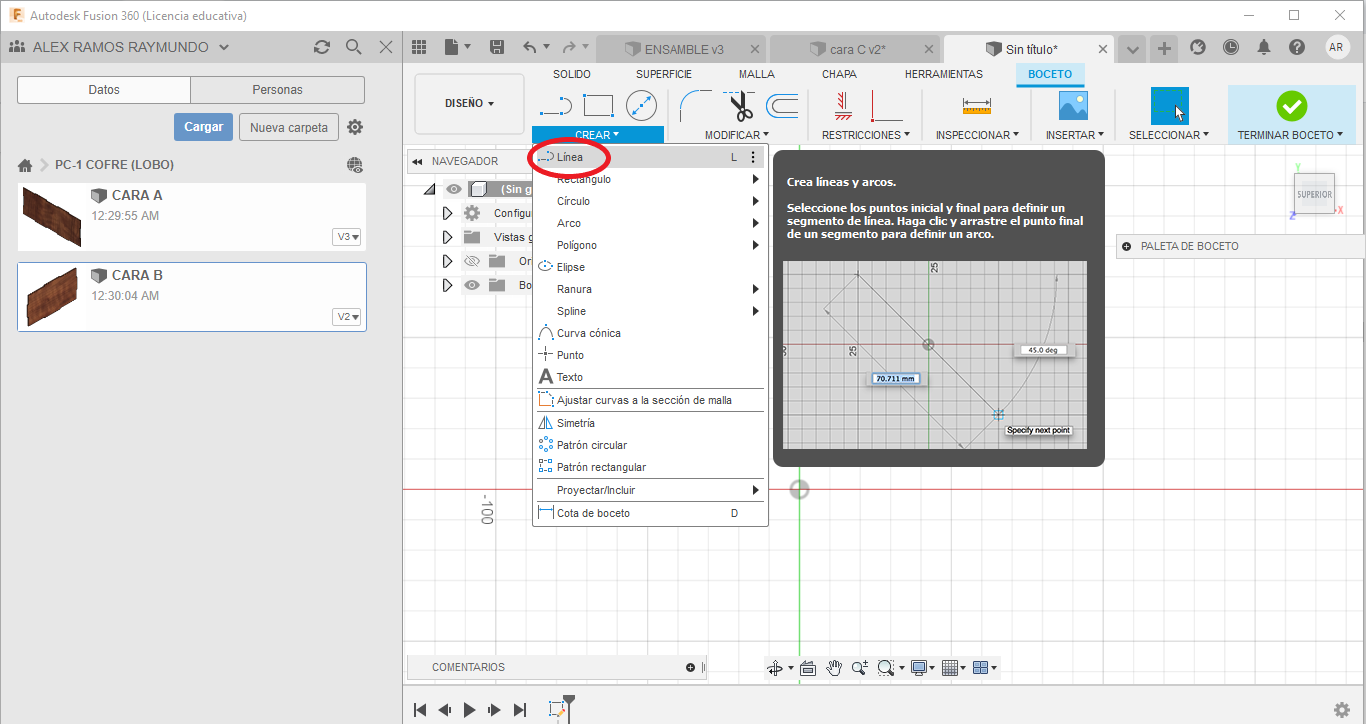Toggle visibility eye for Origen folder

click(x=472, y=261)
